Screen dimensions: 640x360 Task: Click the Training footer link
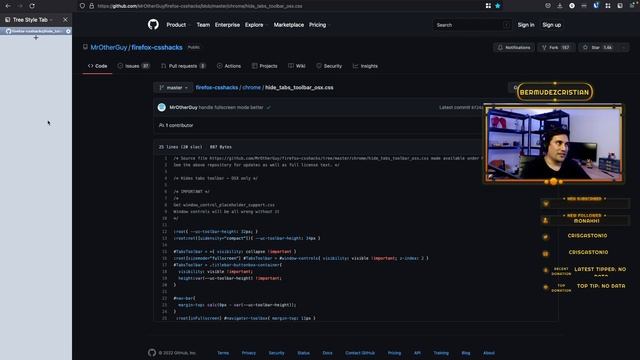click(x=441, y=353)
